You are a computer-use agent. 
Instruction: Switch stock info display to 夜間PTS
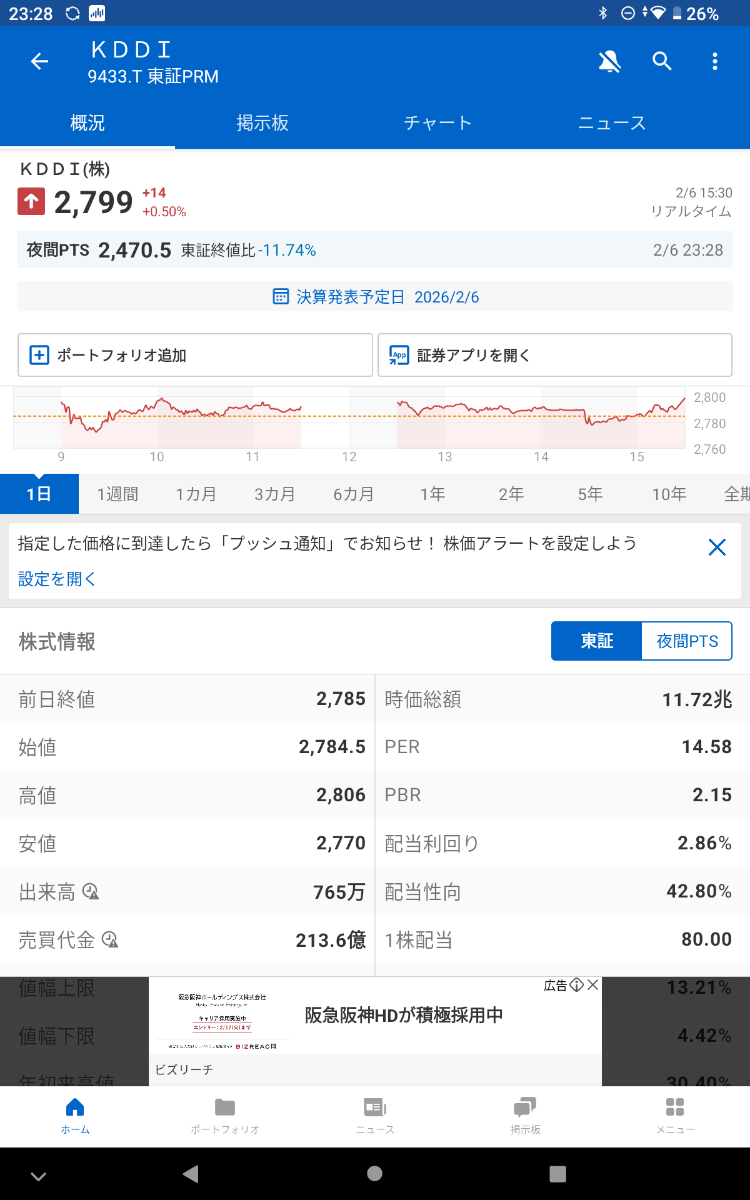(x=687, y=641)
